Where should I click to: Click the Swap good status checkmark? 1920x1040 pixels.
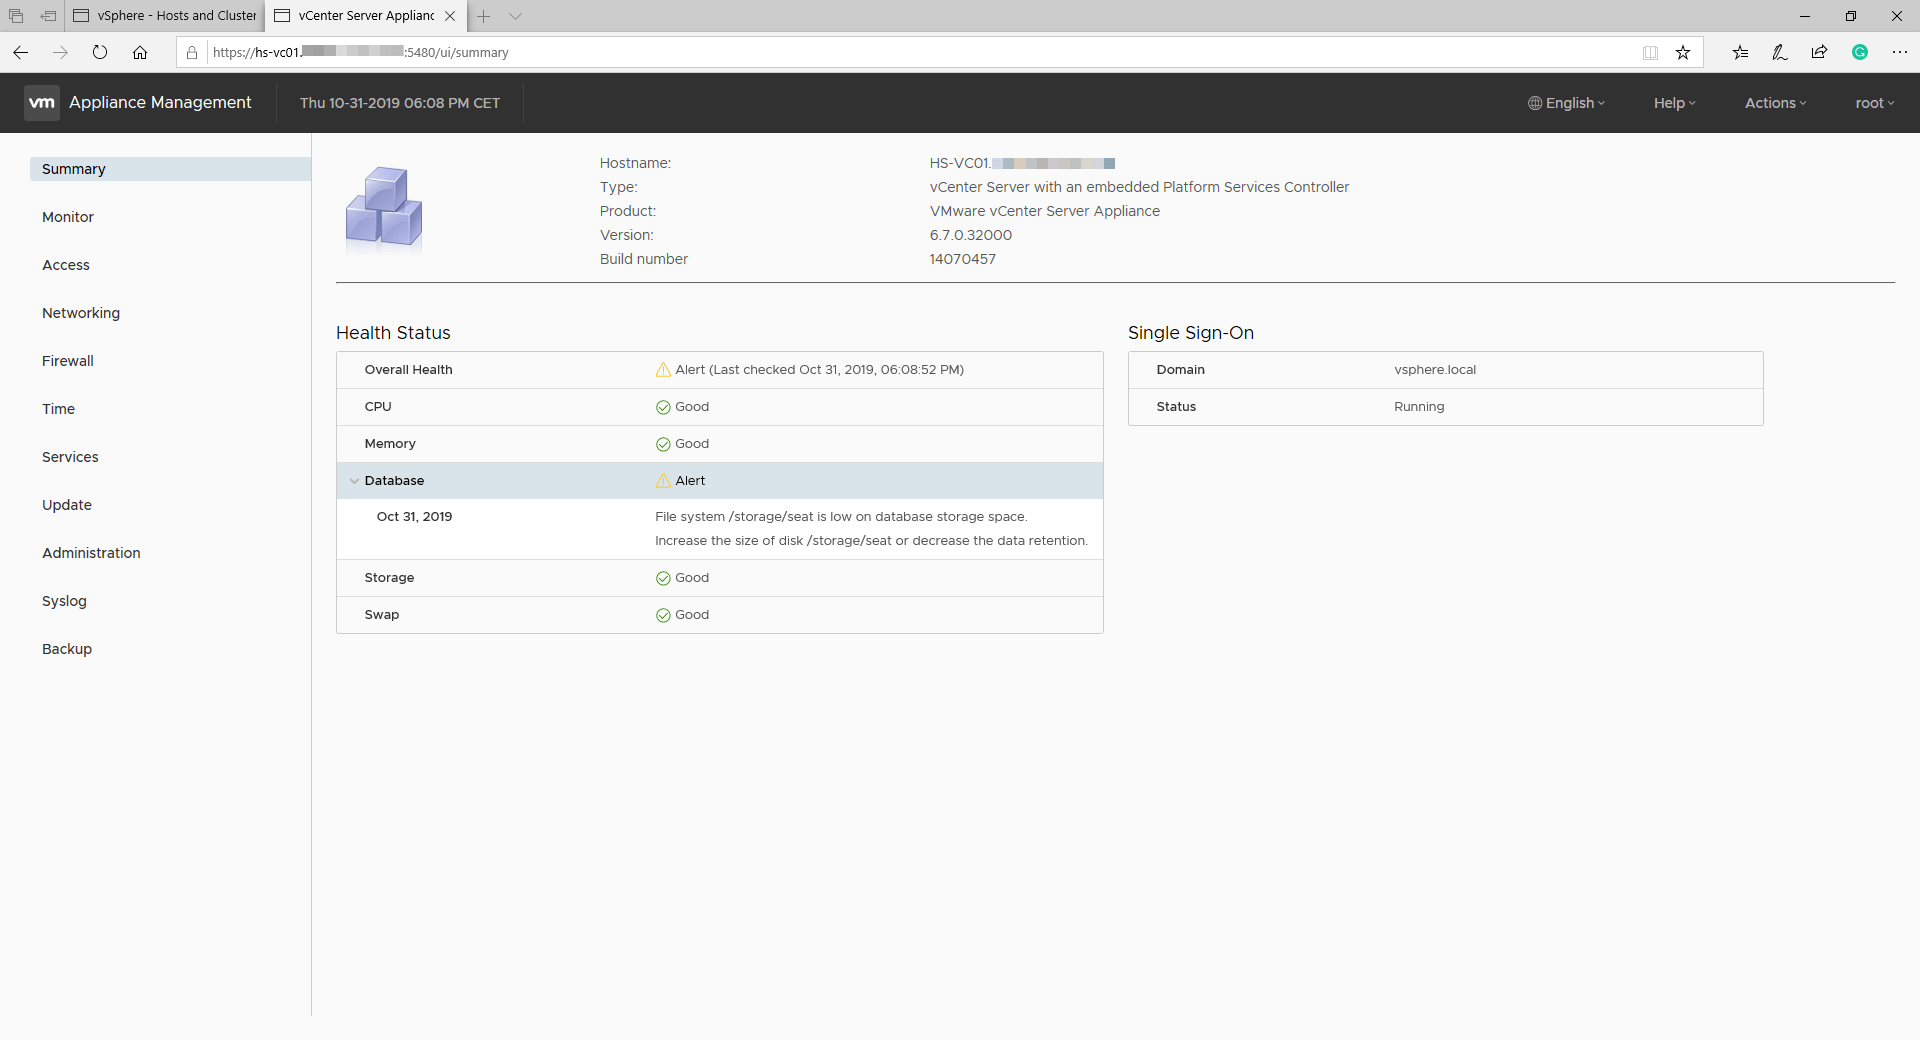coord(663,615)
